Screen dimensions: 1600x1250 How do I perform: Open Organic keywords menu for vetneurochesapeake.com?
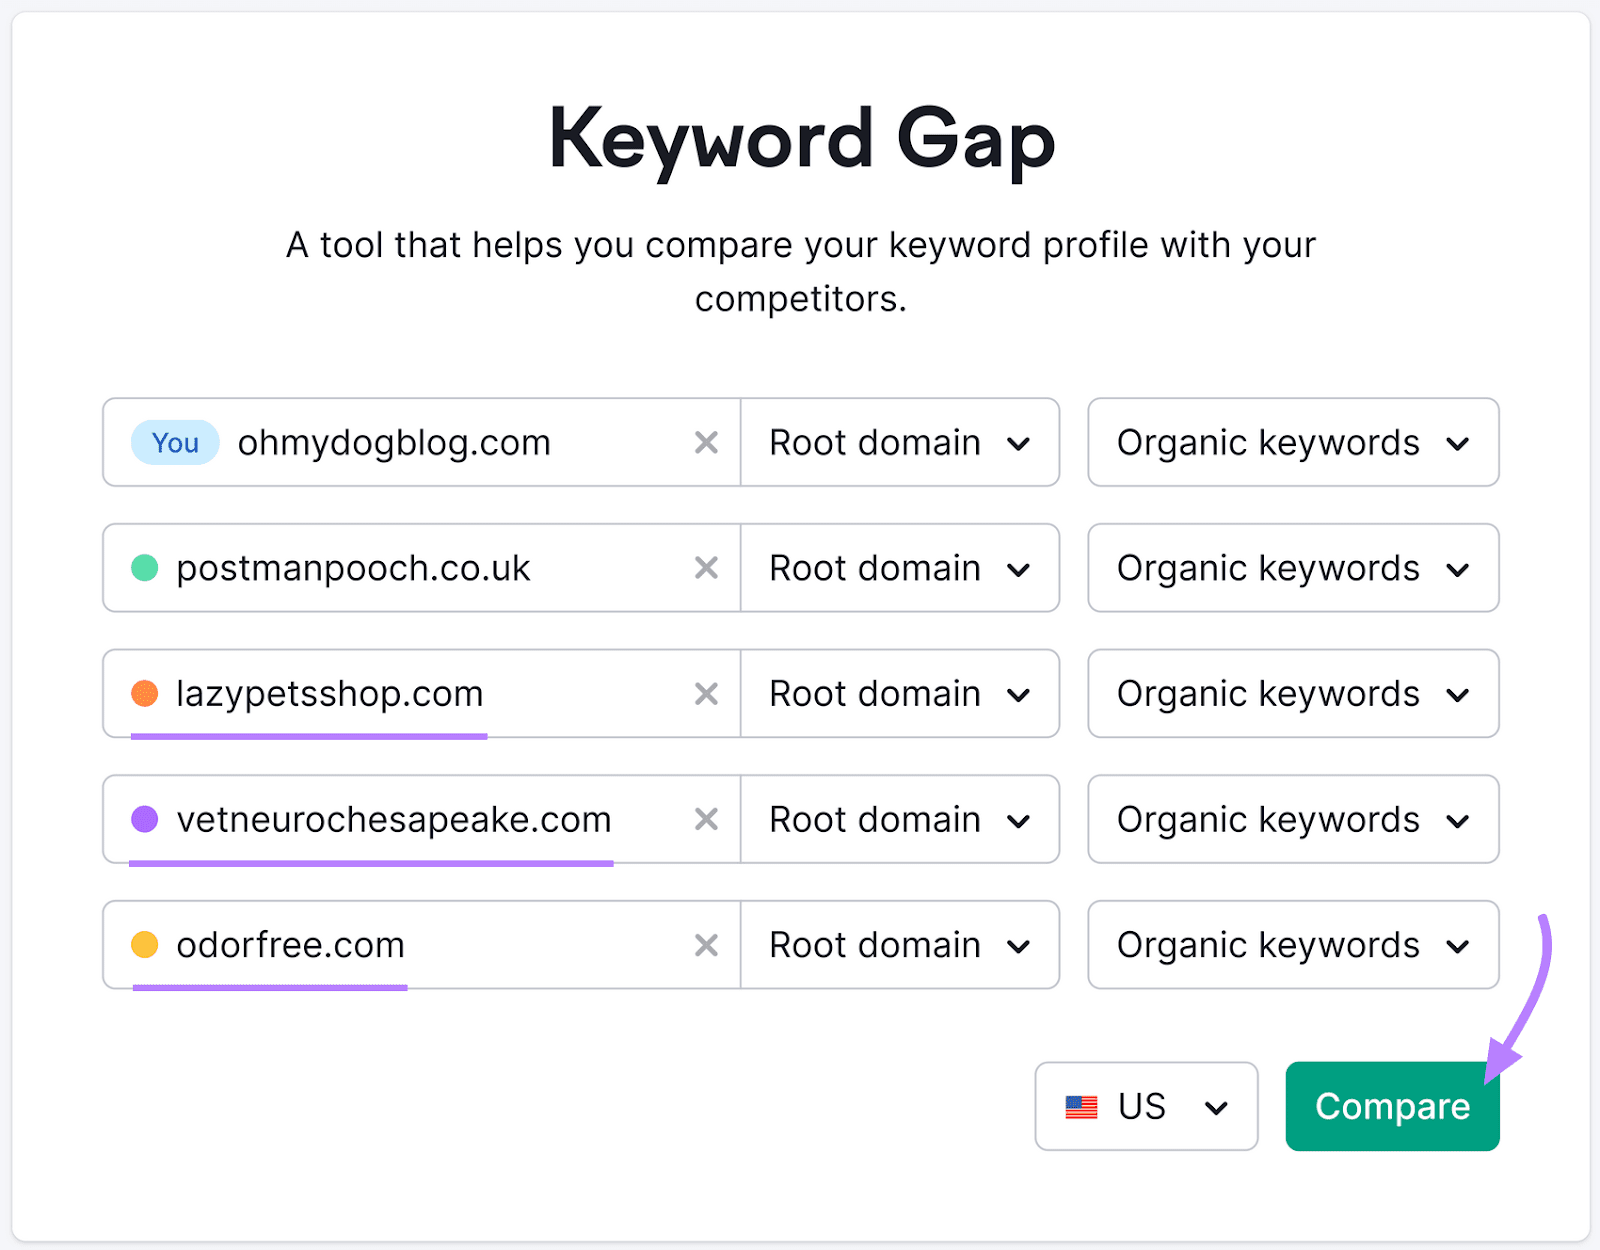(1292, 820)
